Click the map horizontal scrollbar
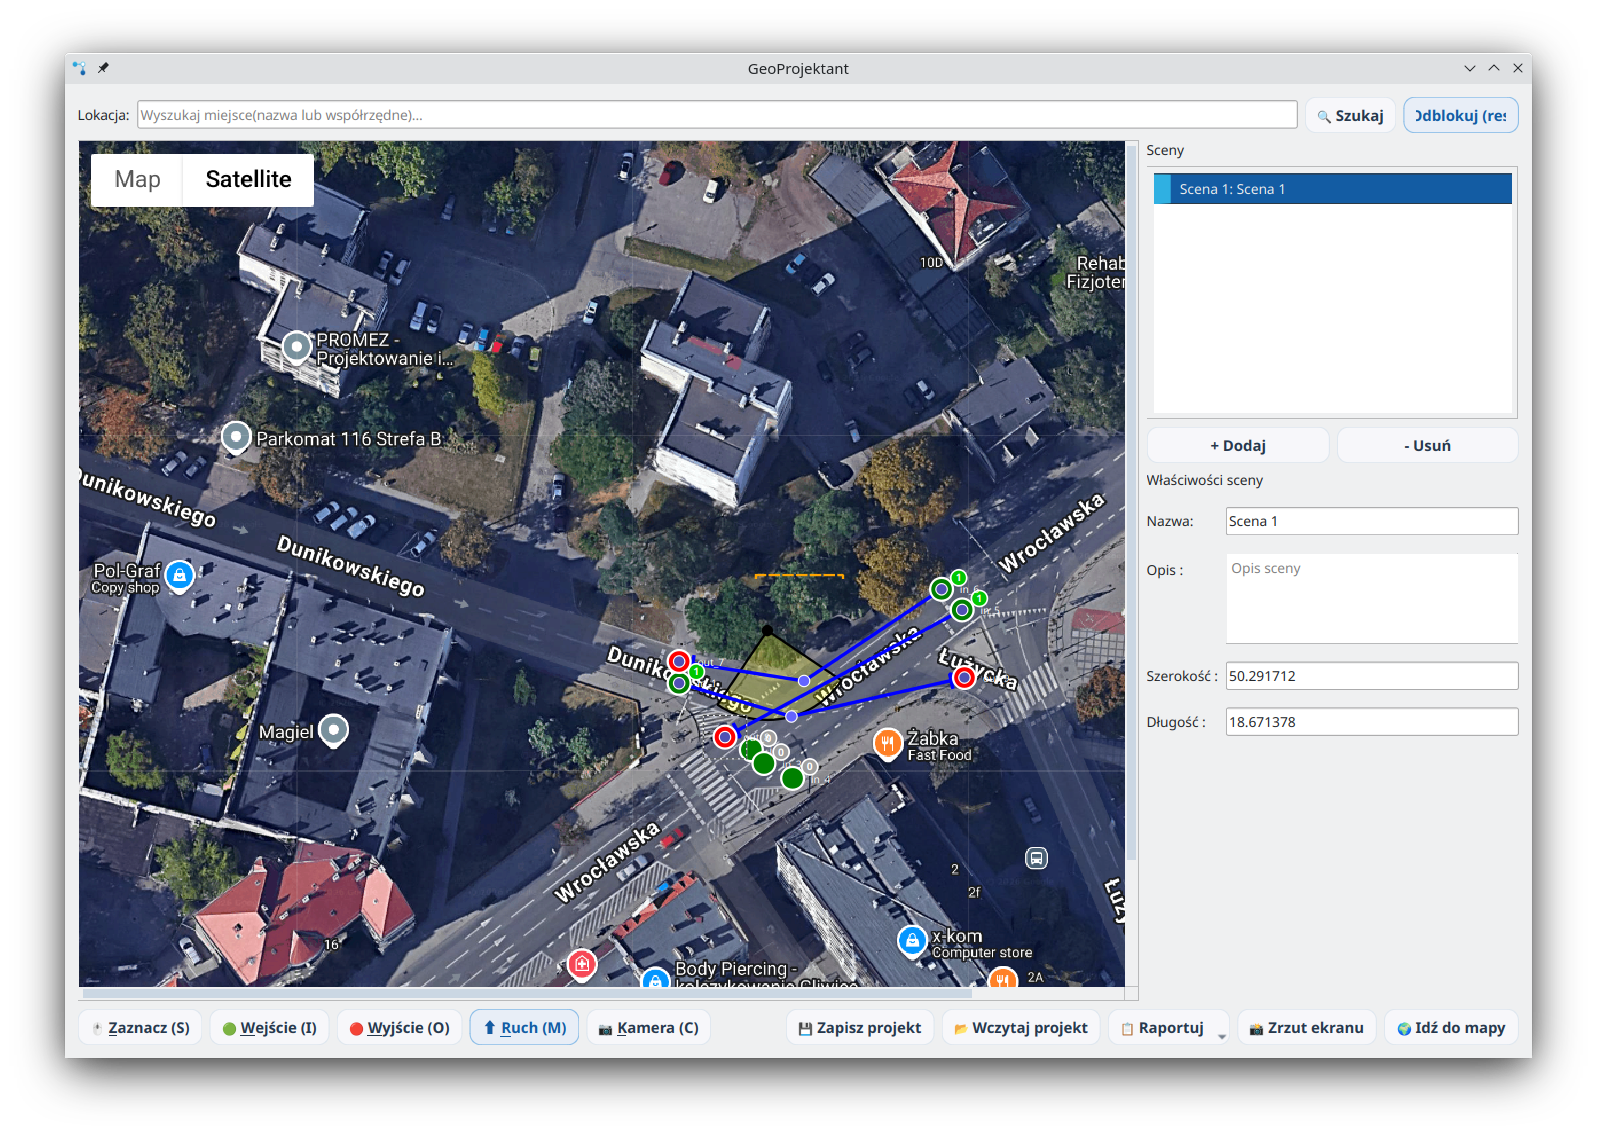This screenshot has height=1135, width=1597. coord(527,993)
